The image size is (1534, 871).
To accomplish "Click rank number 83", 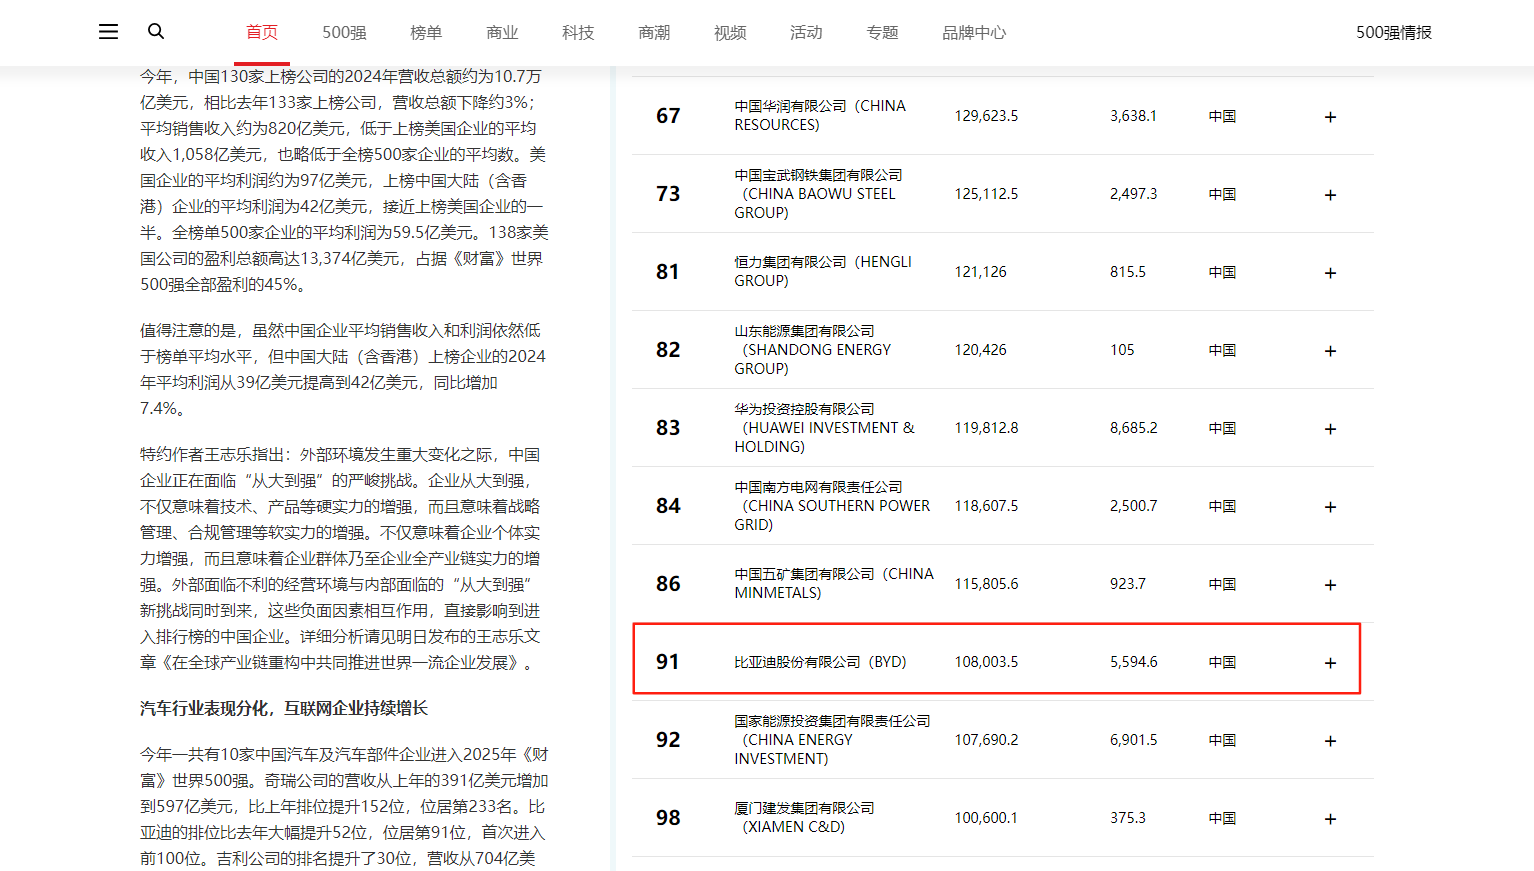I will pyautogui.click(x=668, y=428).
